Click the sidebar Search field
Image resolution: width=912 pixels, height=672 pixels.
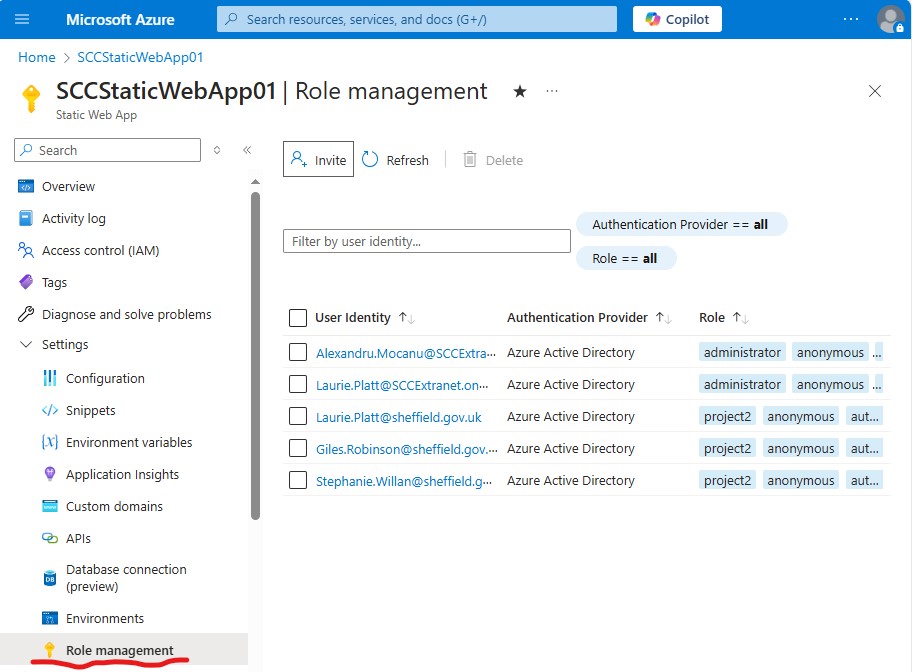point(108,150)
